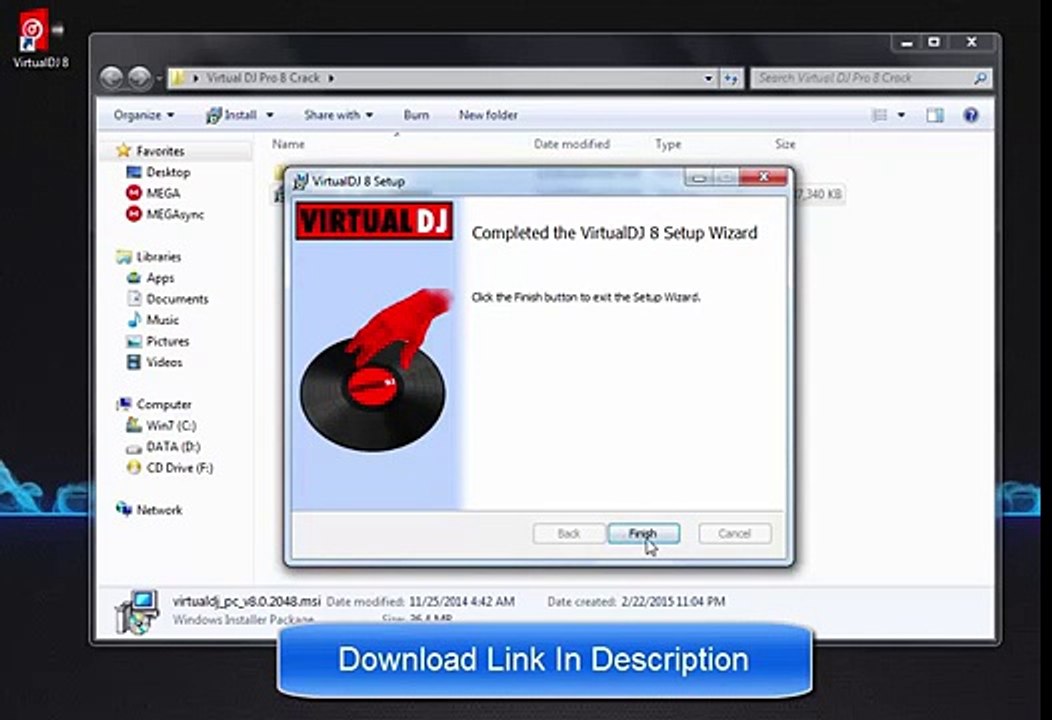The image size is (1052, 720).
Task: Expand breadcrumb arrow after Virtual DJ Pro 8 Crack
Action: (331, 79)
